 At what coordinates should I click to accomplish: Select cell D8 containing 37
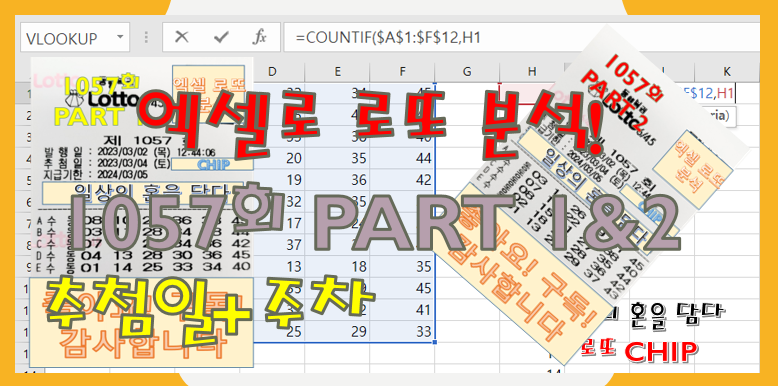[272, 245]
